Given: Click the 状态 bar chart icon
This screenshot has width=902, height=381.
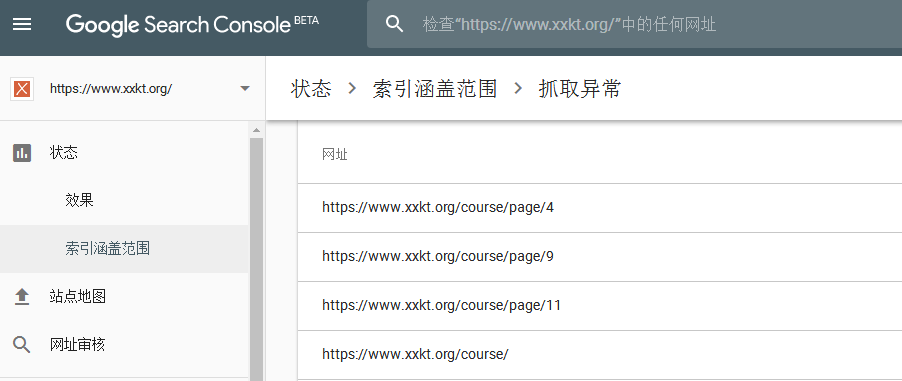Looking at the screenshot, I should 22,153.
